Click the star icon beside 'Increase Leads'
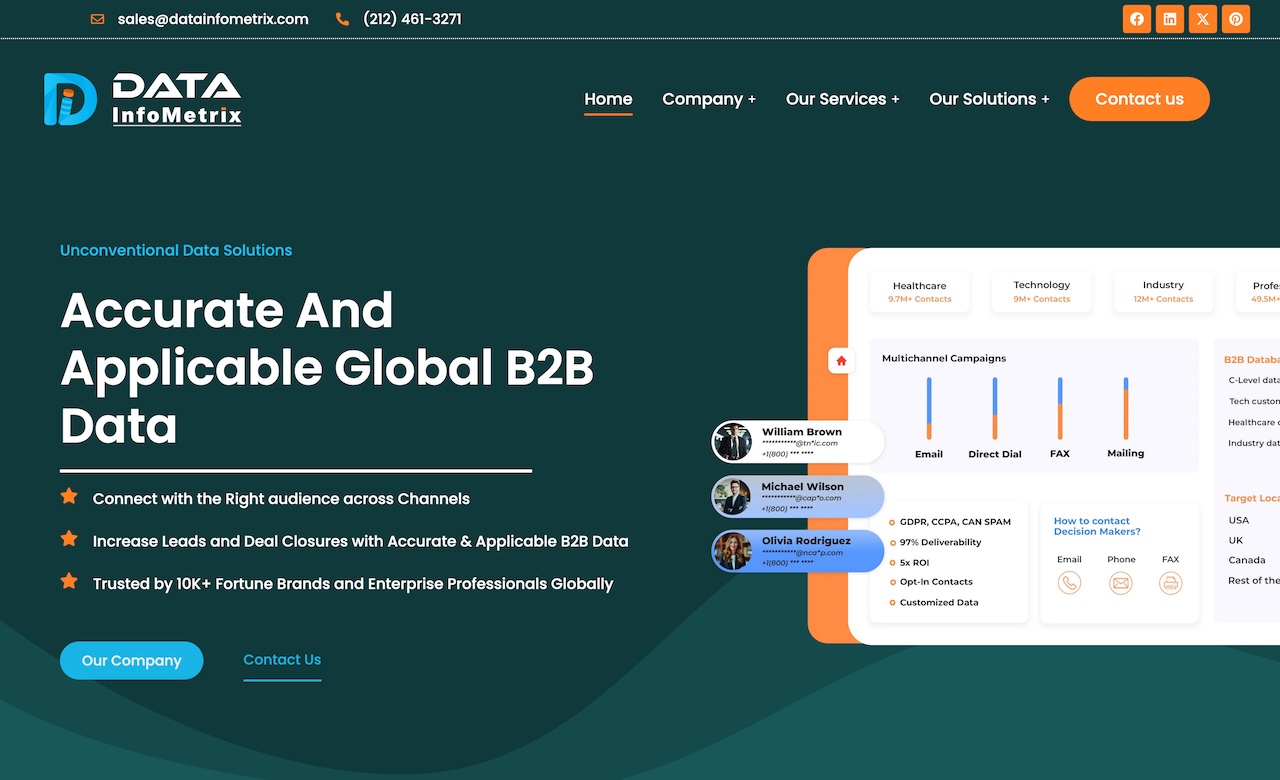Viewport: 1280px width, 780px height. coord(69,539)
